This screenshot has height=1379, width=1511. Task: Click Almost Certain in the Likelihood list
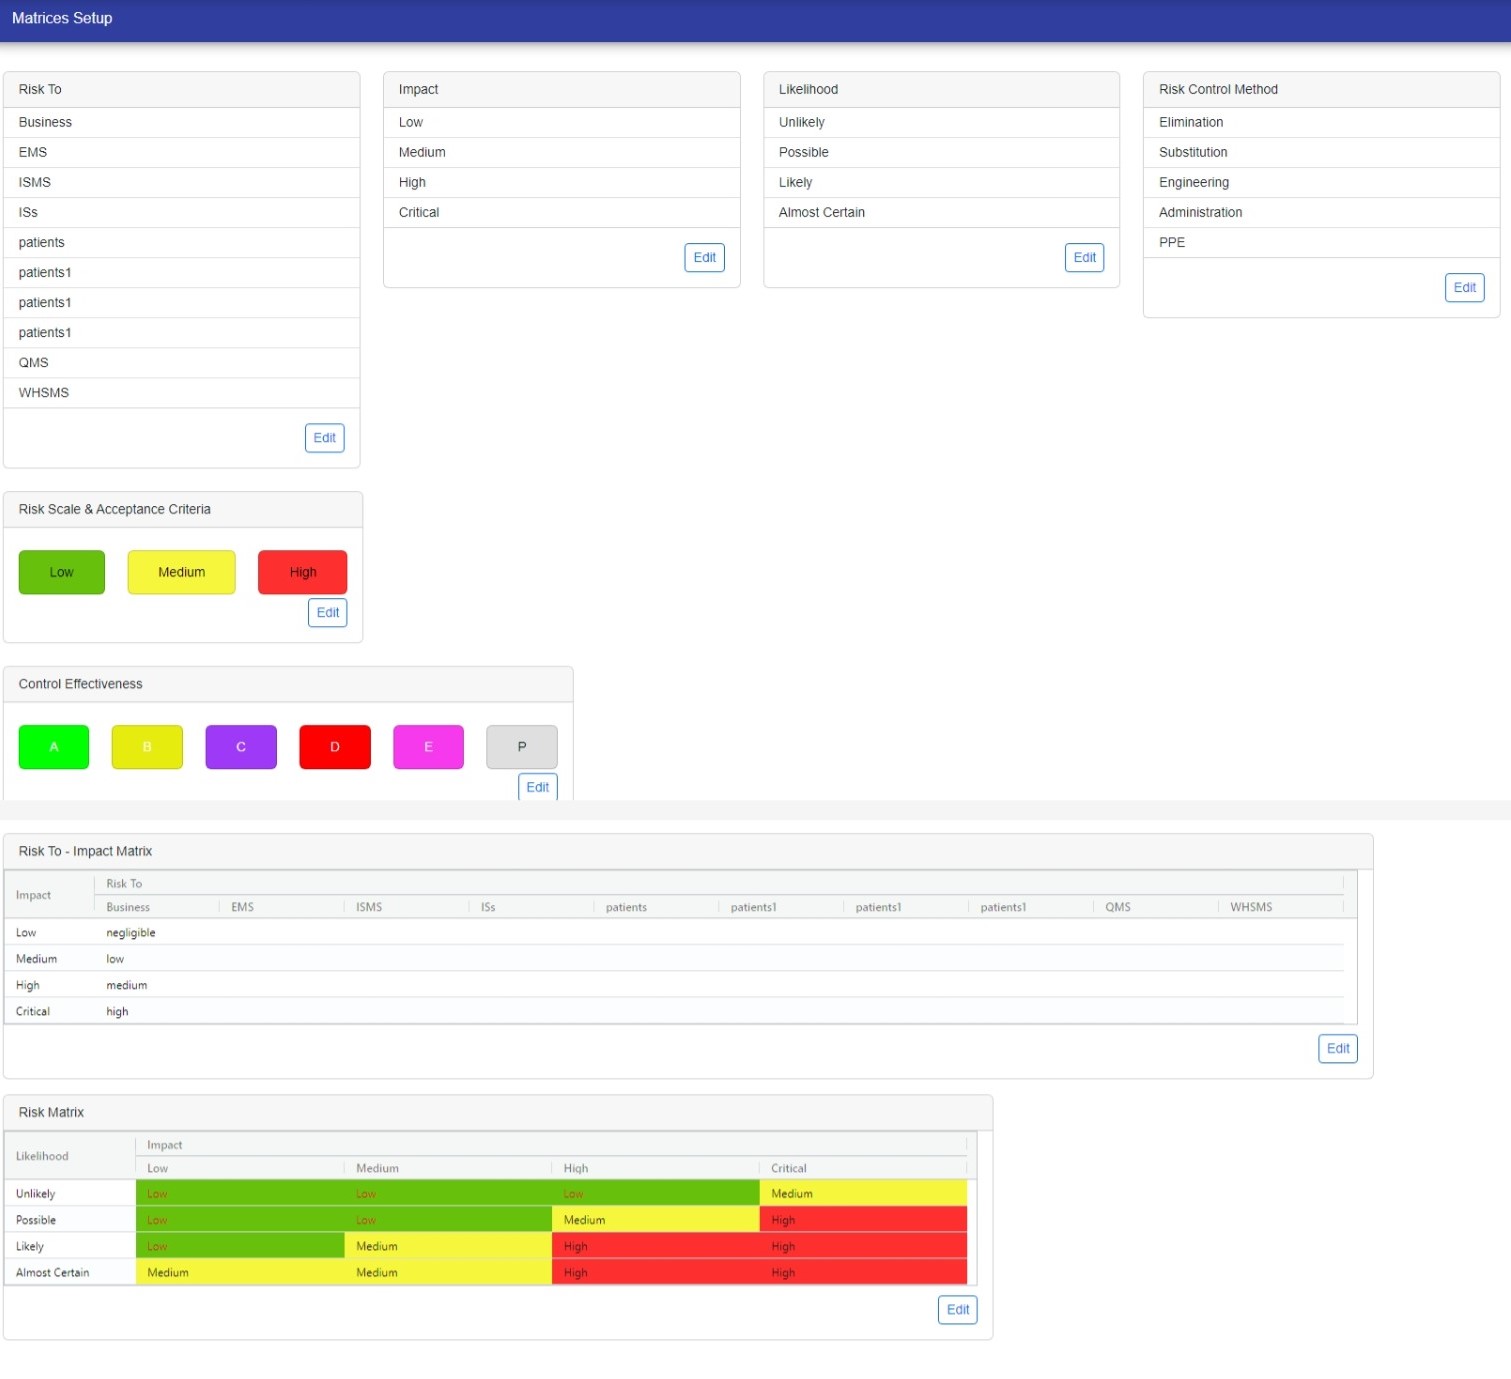click(821, 213)
